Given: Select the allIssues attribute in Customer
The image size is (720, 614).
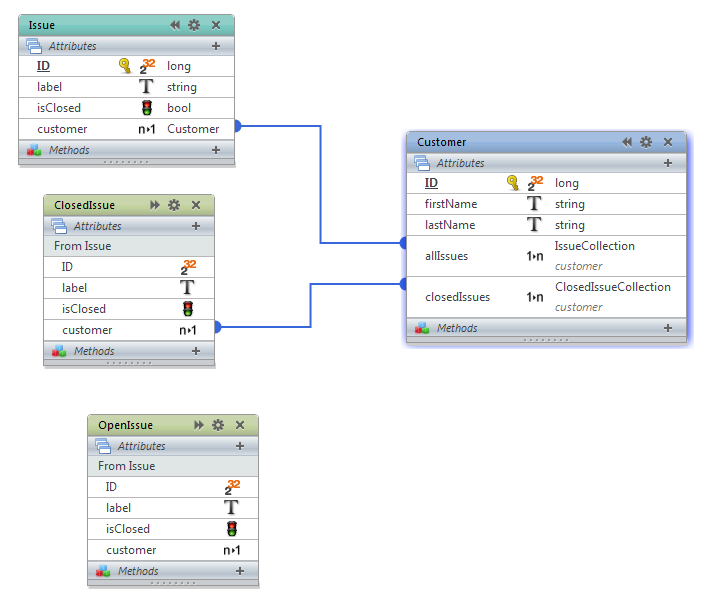Looking at the screenshot, I should 446,256.
